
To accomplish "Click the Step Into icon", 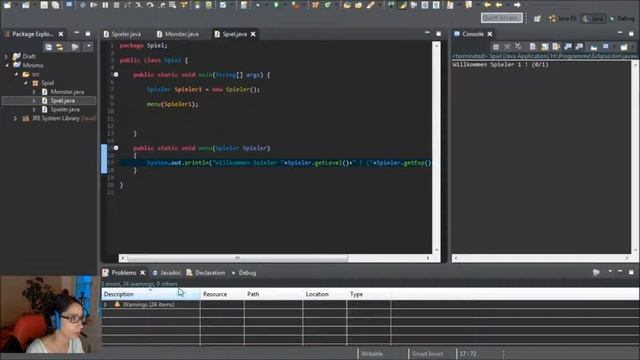I will [139, 5].
